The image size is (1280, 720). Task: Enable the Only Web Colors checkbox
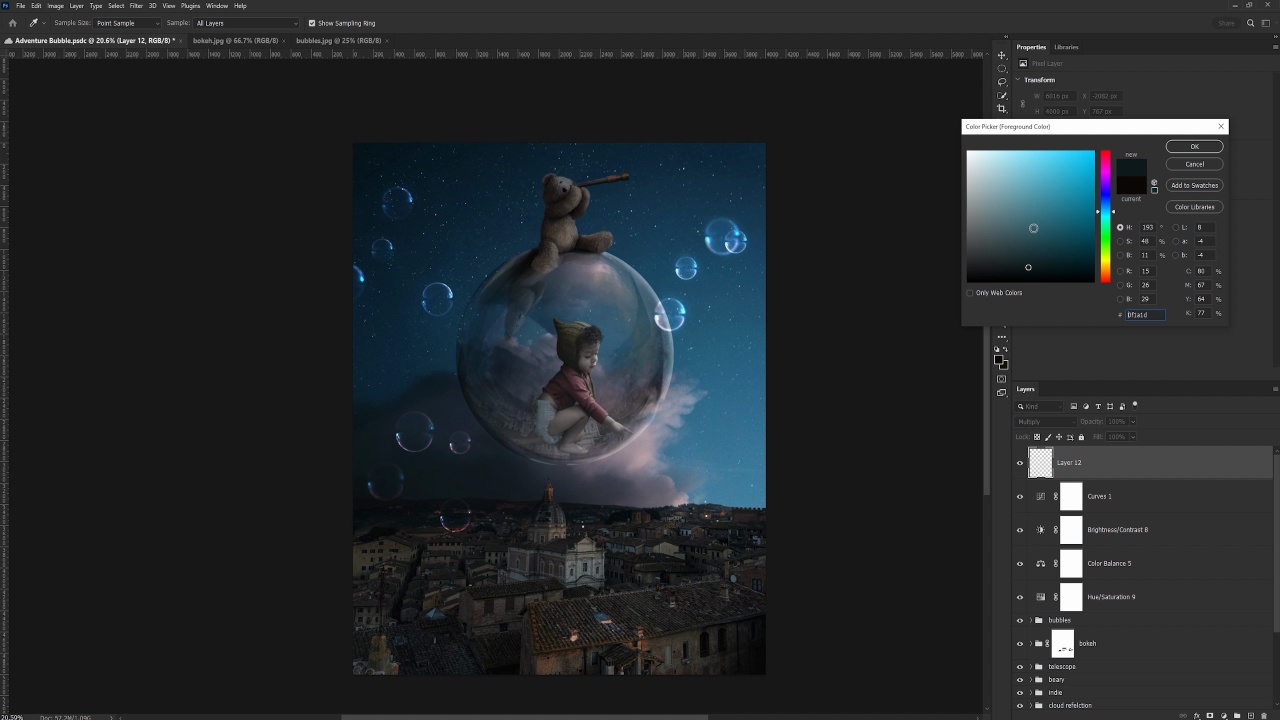pos(970,293)
